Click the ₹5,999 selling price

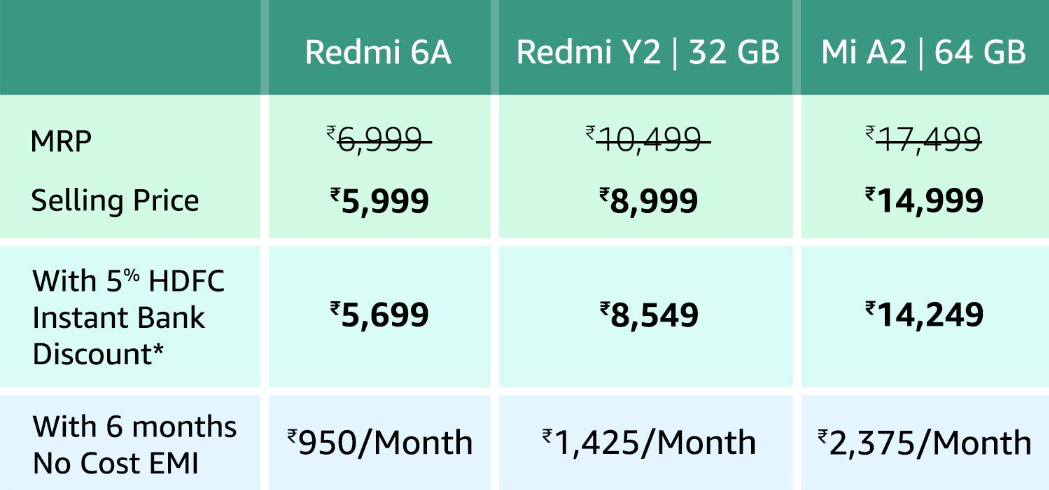click(379, 201)
